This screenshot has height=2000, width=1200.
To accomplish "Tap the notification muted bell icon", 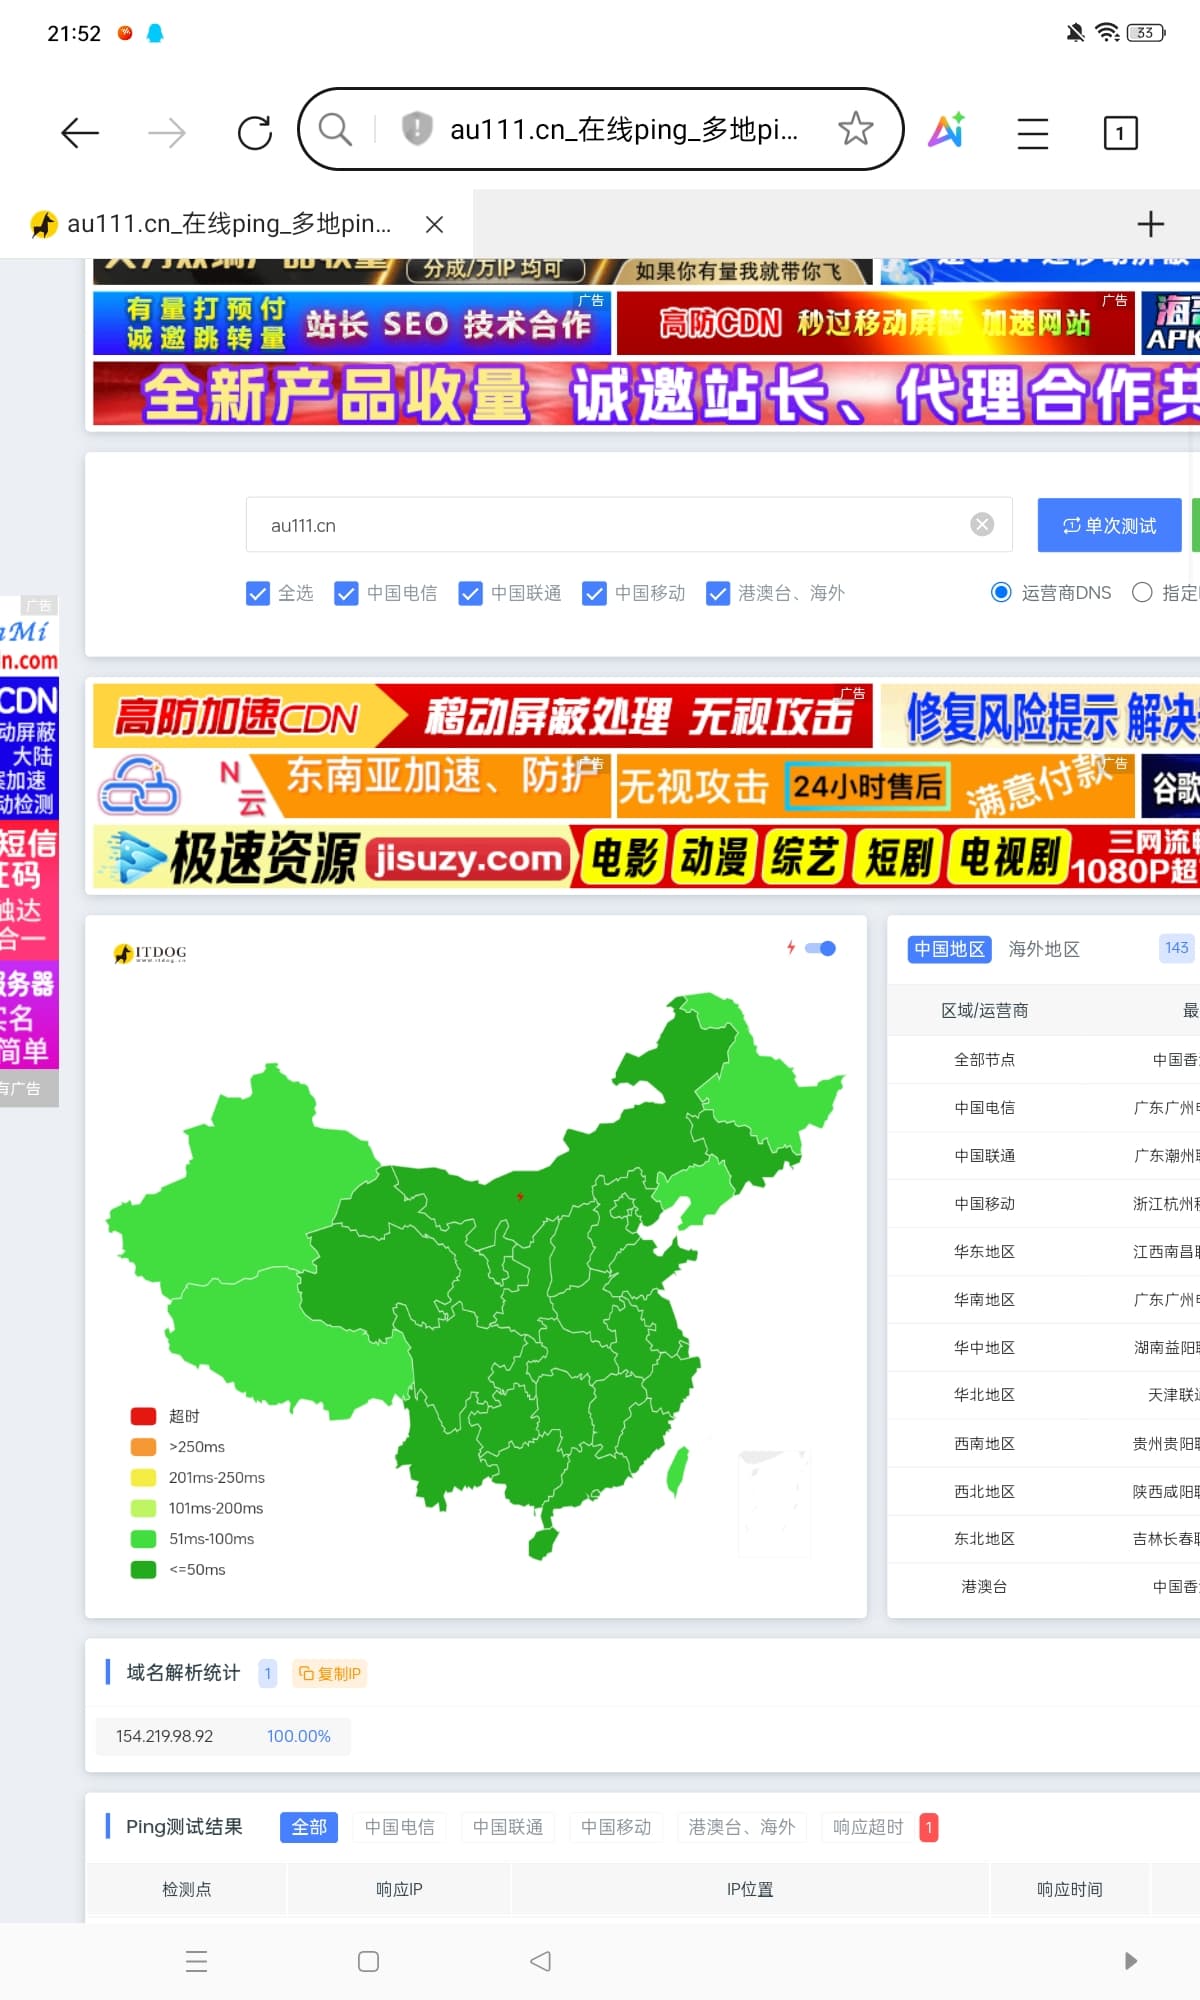I will tap(1075, 33).
